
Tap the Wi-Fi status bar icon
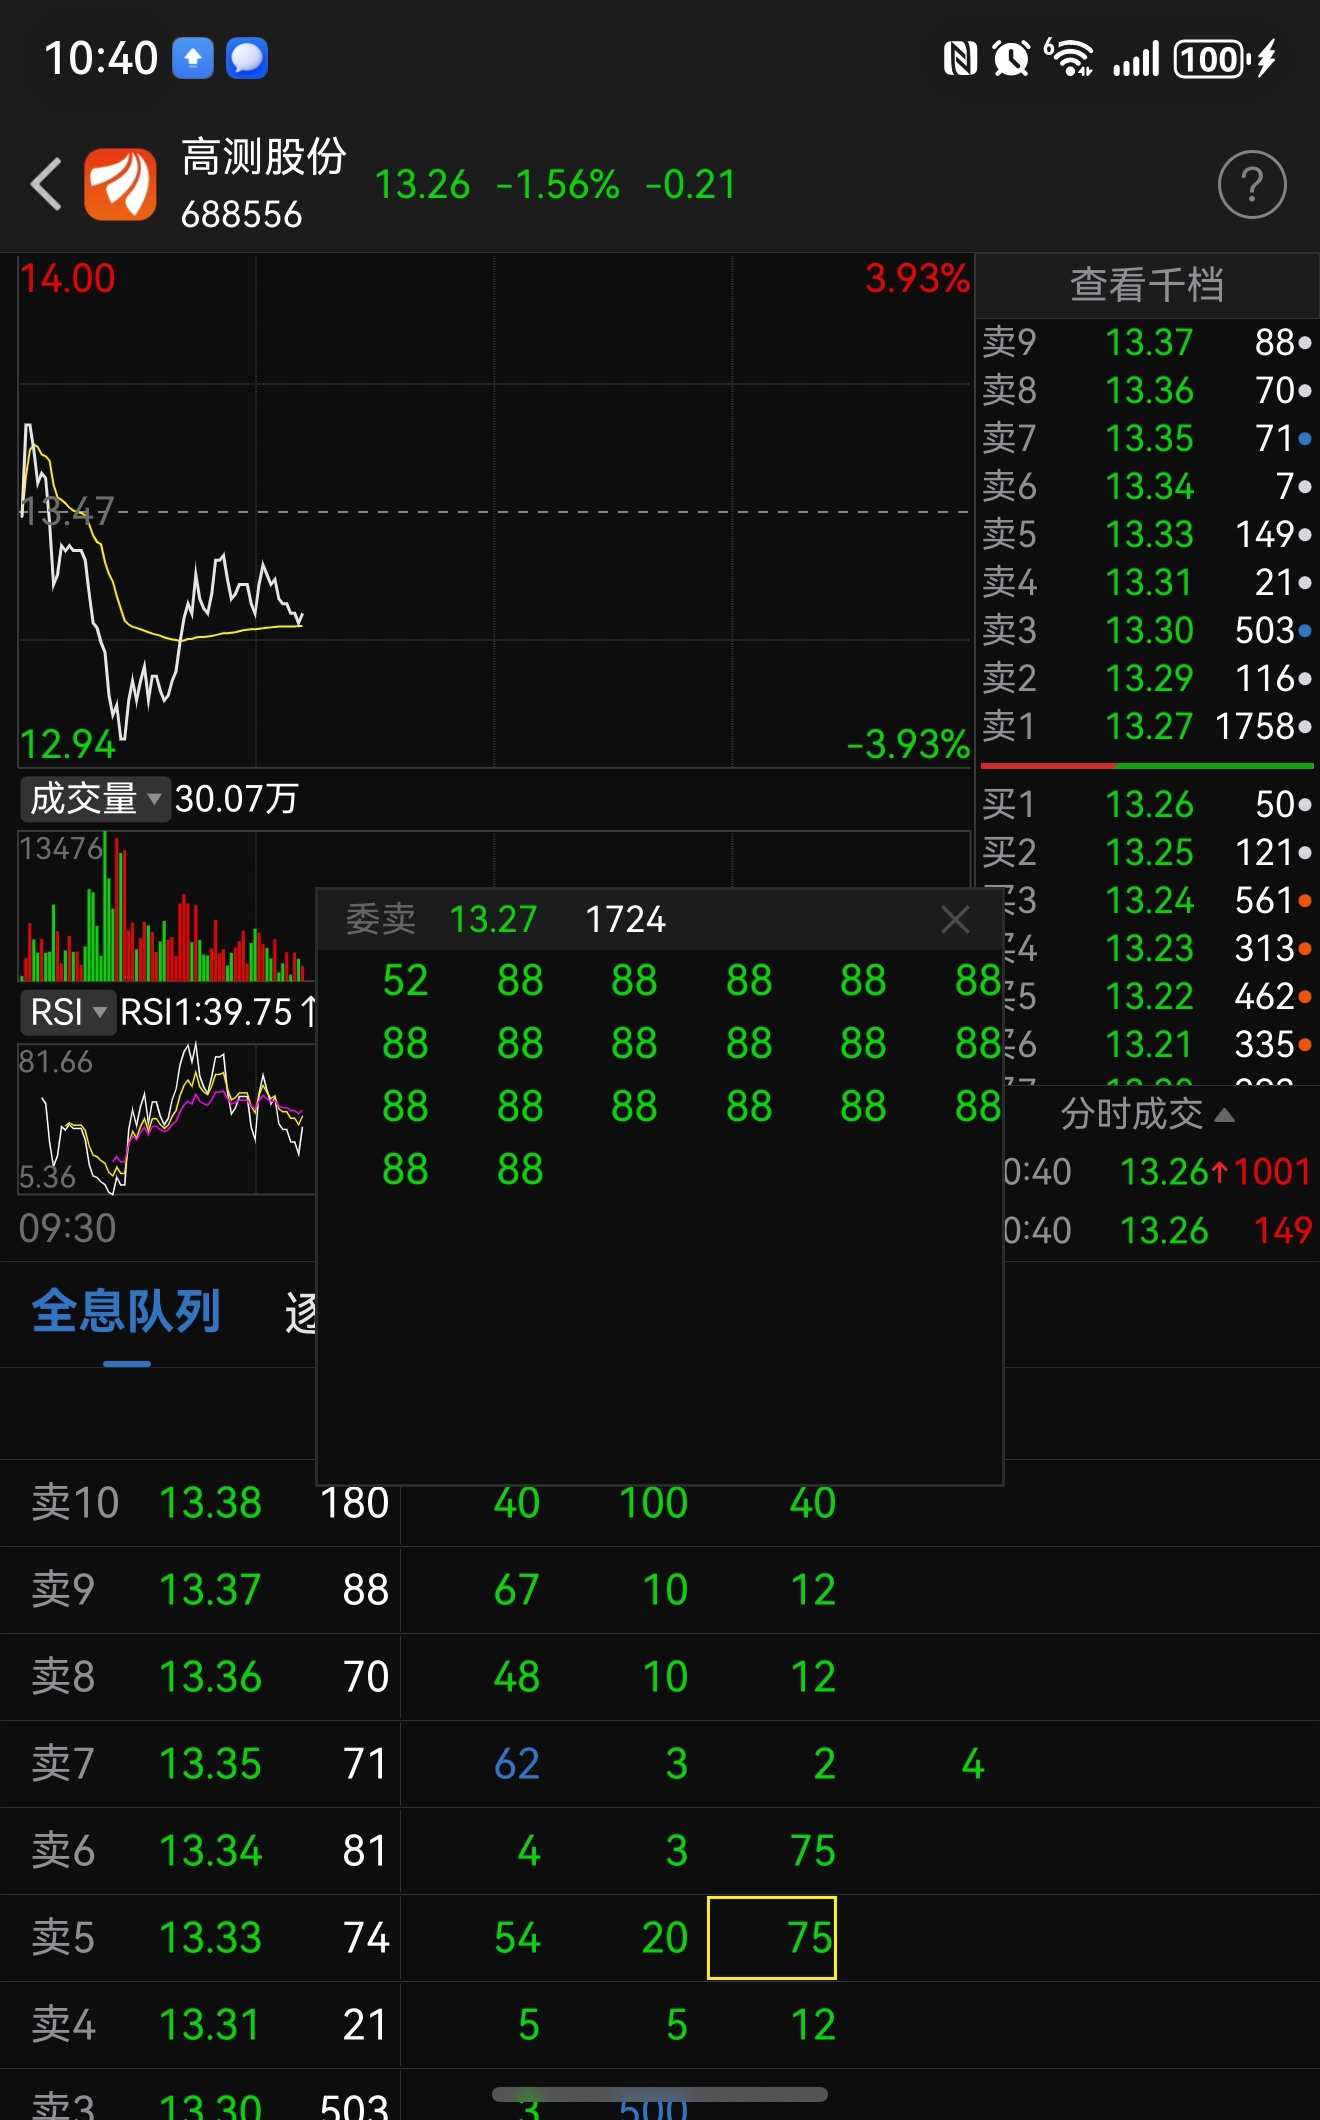coord(1069,58)
